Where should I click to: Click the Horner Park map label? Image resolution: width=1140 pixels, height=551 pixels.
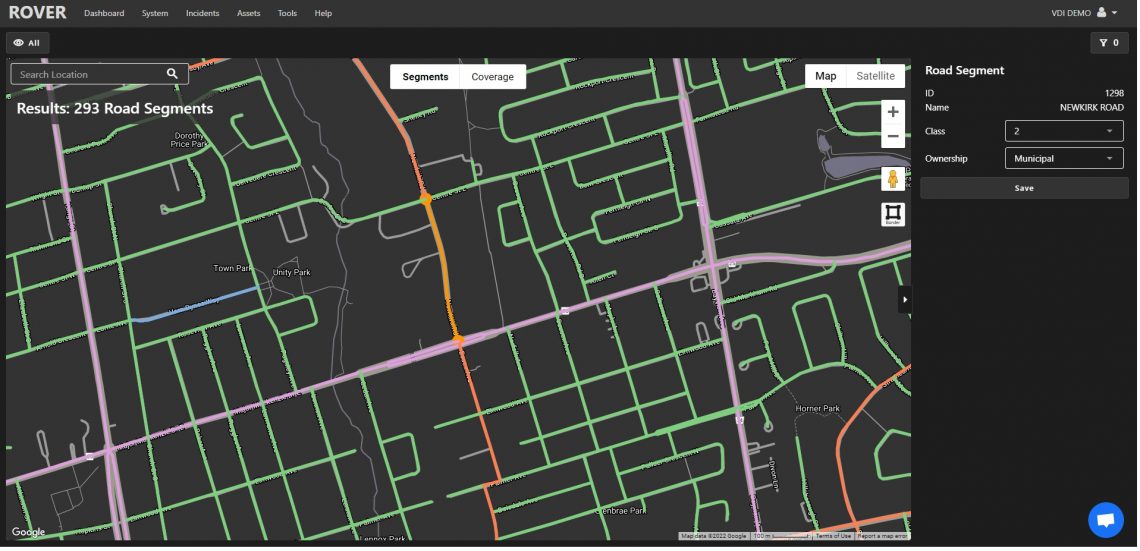[818, 409]
